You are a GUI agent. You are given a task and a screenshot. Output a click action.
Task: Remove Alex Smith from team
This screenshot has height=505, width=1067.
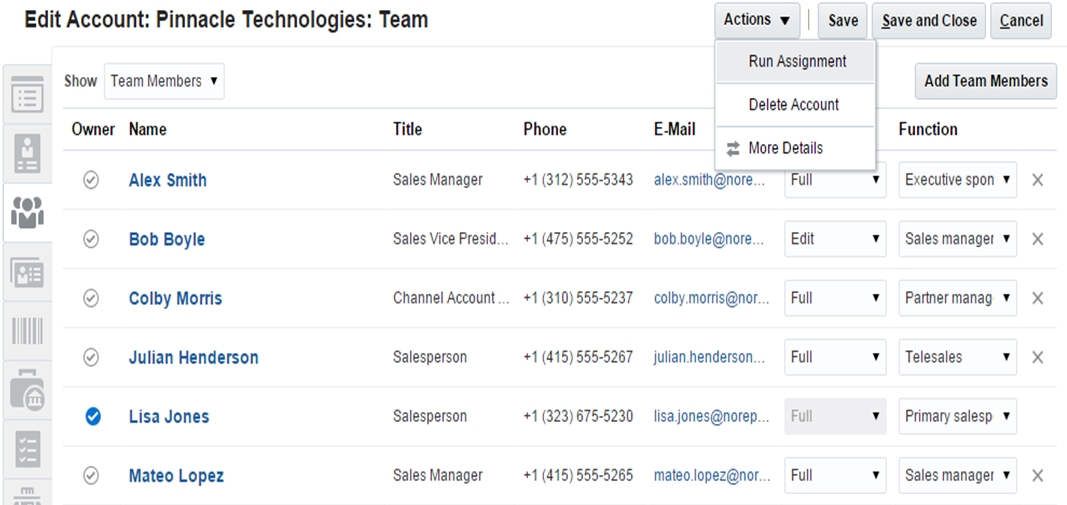[x=1037, y=180]
